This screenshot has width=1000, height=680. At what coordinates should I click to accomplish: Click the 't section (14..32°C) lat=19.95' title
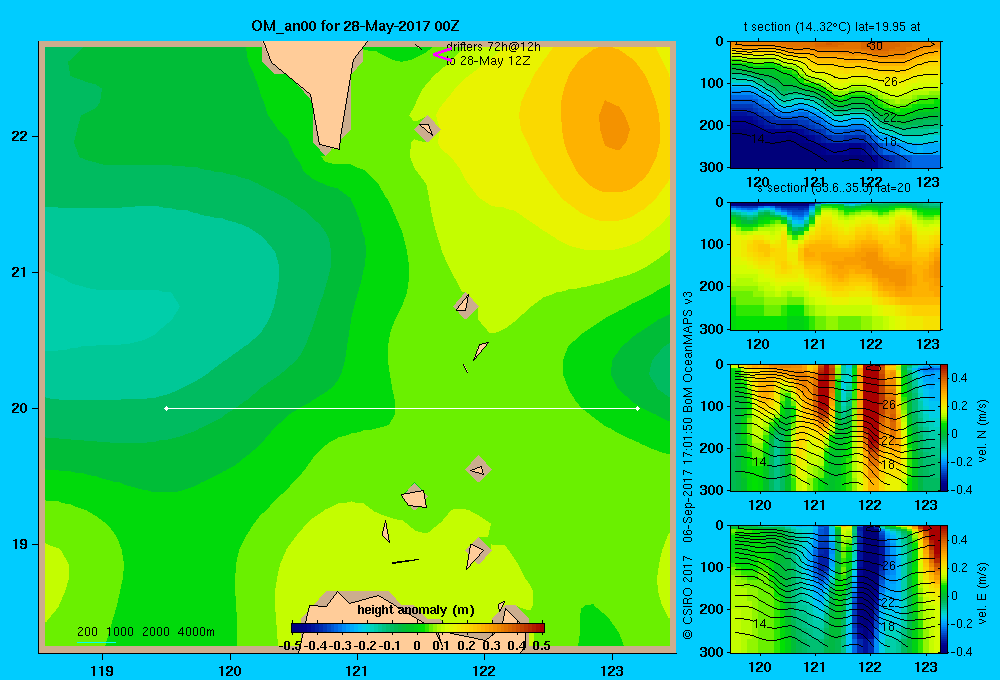[x=832, y=27]
